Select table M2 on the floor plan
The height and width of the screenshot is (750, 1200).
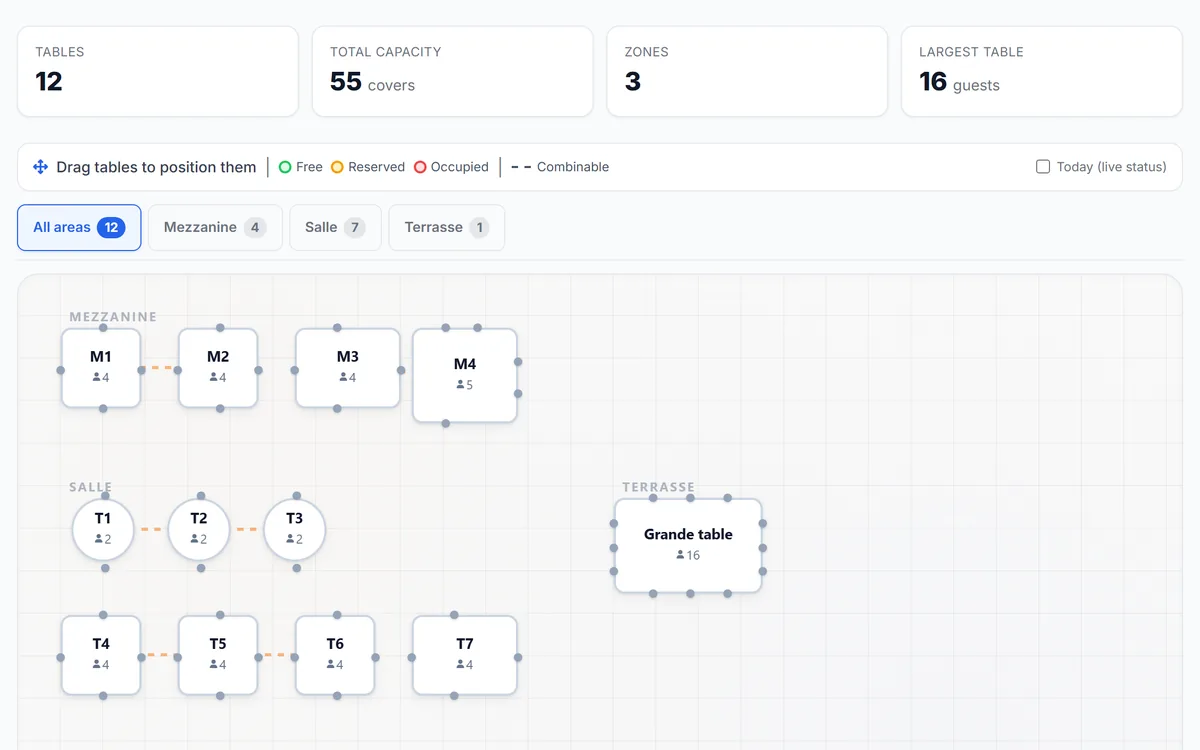(218, 368)
